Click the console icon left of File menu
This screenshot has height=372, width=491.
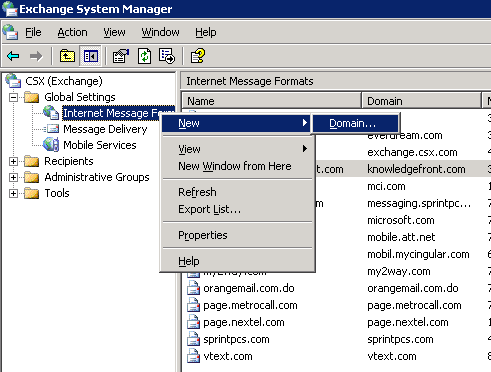point(10,32)
